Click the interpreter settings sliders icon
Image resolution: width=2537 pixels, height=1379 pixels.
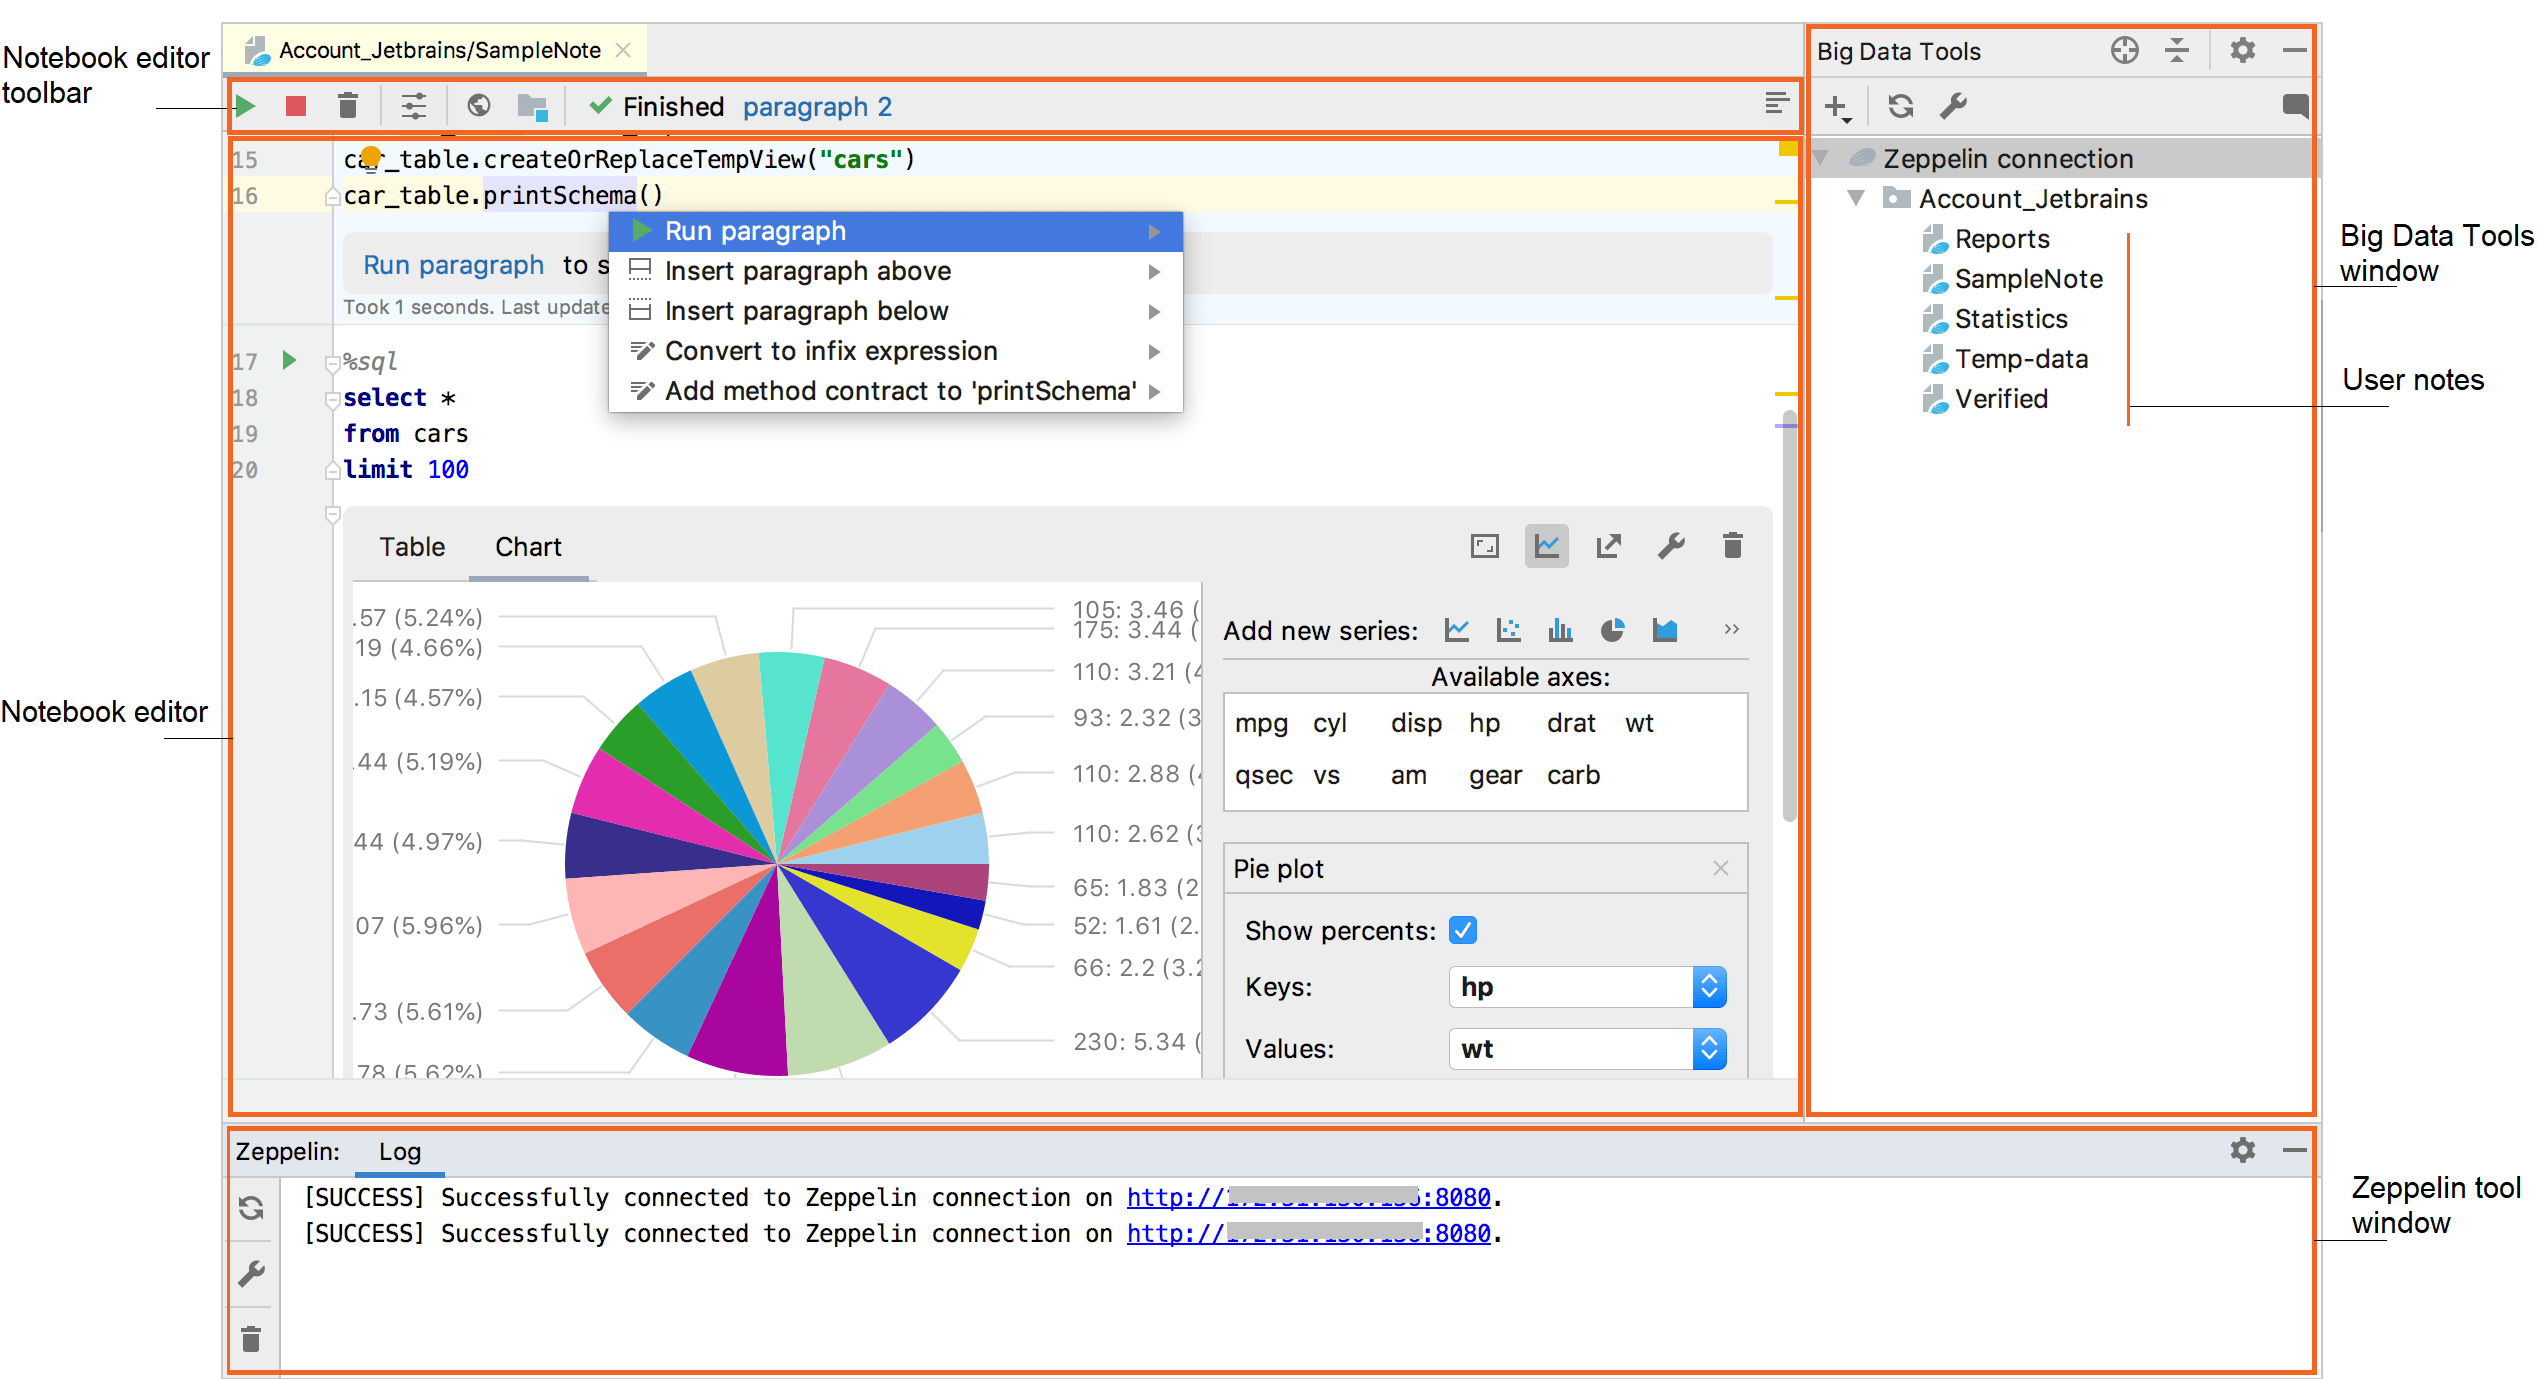(x=413, y=106)
